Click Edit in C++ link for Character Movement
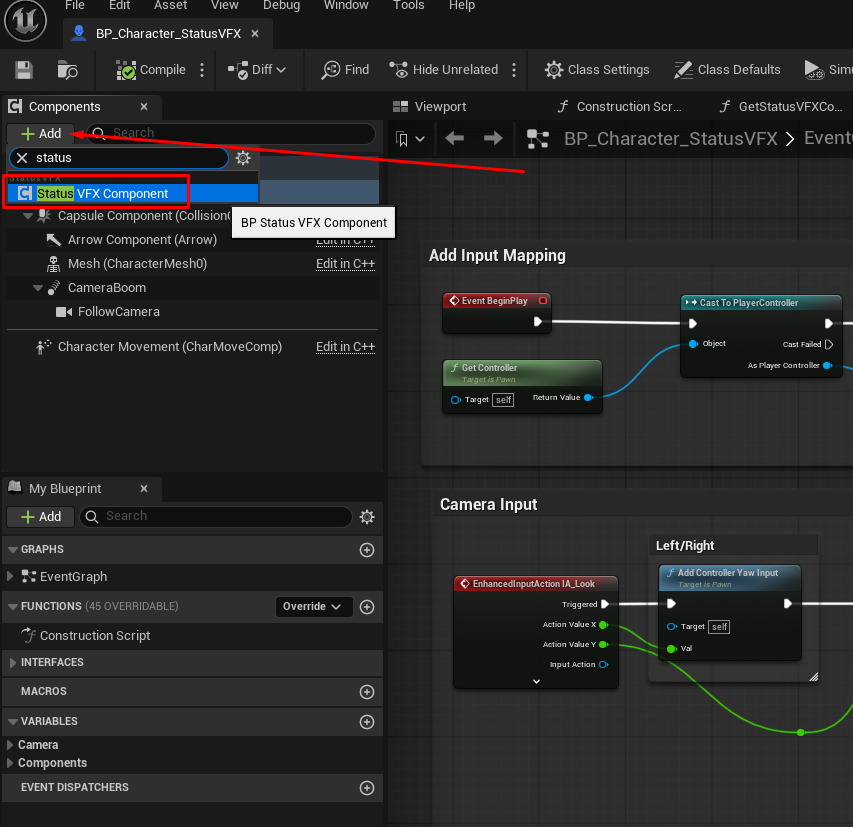 coord(345,347)
